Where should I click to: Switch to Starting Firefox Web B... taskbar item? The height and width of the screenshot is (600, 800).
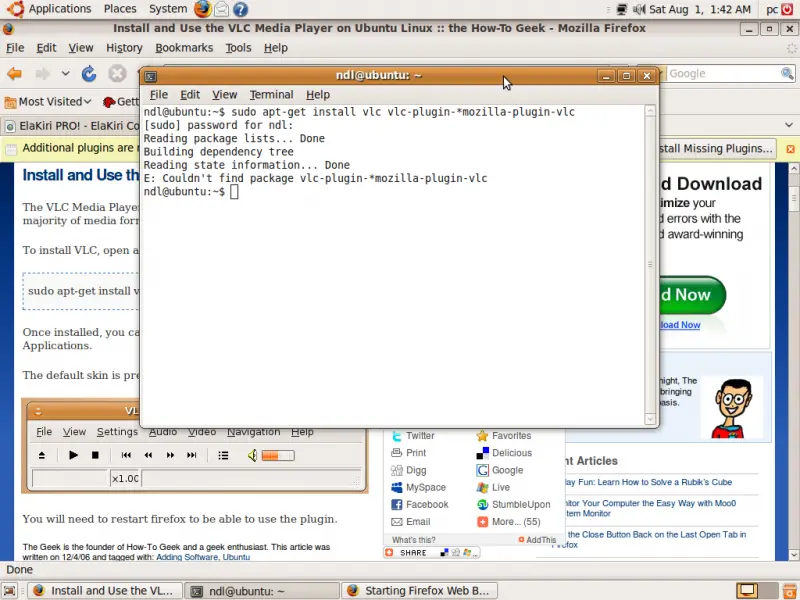pyautogui.click(x=420, y=591)
